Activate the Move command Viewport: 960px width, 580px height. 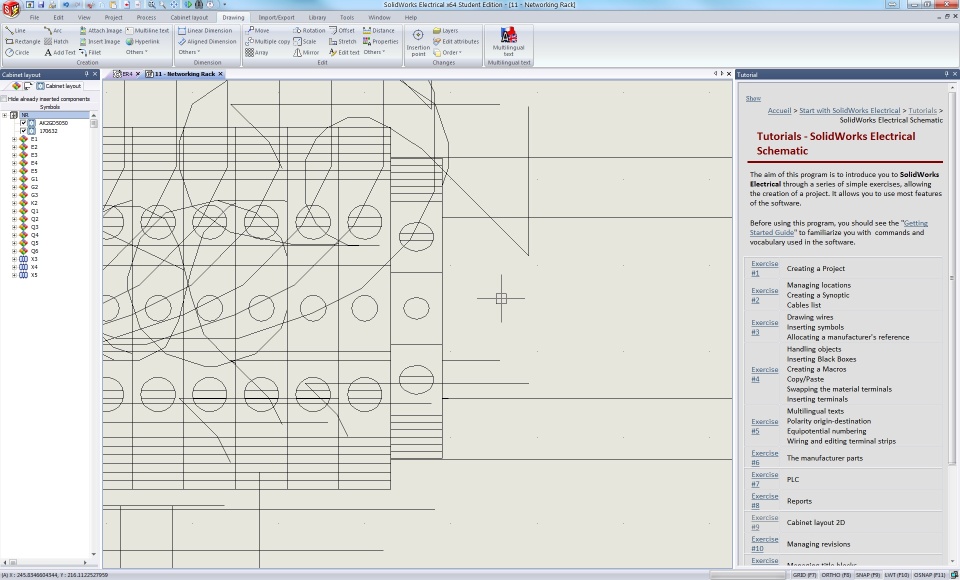point(257,31)
